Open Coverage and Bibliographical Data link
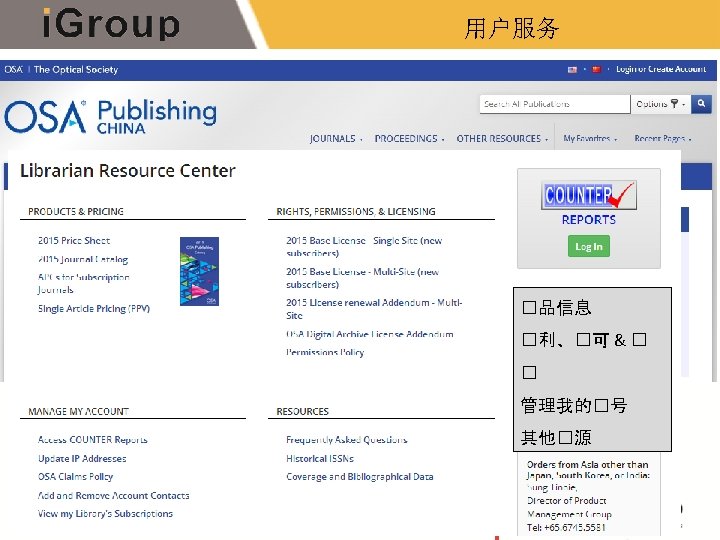 coord(360,477)
